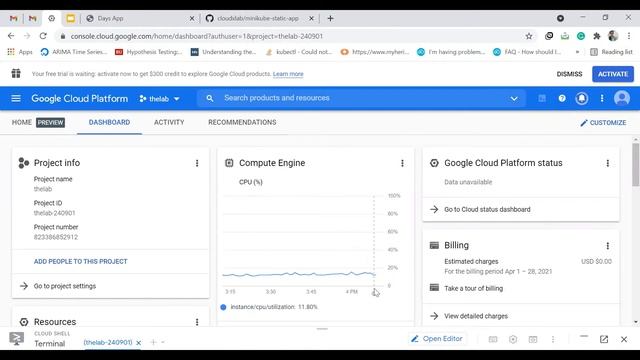Switch to cloudslab/minikube-static-app GitHub tab
640x360 pixels.
click(259, 18)
